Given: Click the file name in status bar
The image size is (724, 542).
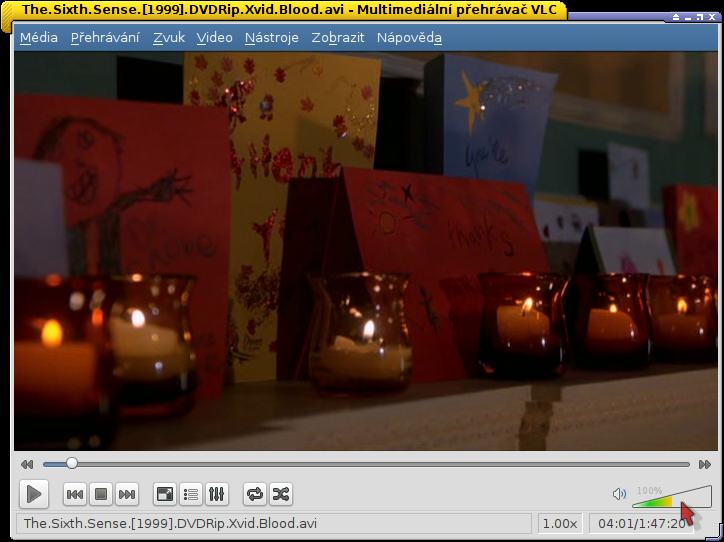Looking at the screenshot, I should pyautogui.click(x=170, y=523).
